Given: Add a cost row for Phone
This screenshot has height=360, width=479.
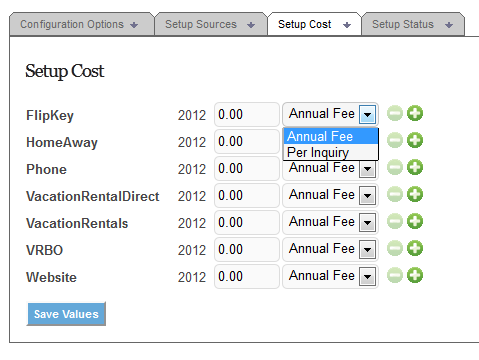Looking at the screenshot, I should coord(415,167).
